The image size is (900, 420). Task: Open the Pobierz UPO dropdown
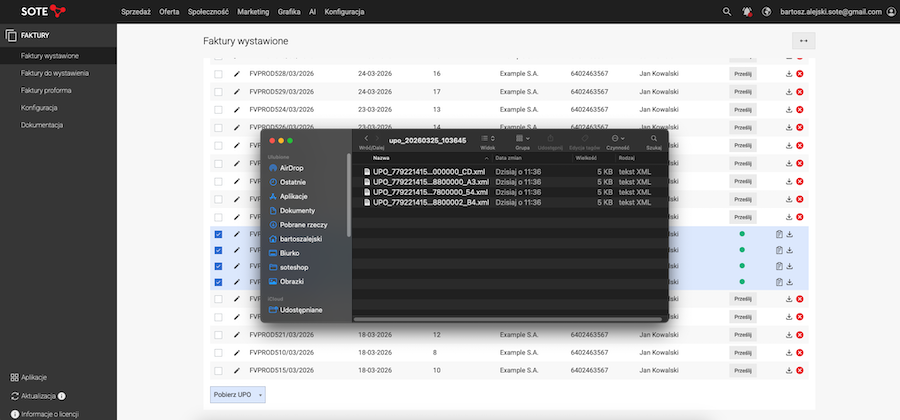(x=238, y=394)
